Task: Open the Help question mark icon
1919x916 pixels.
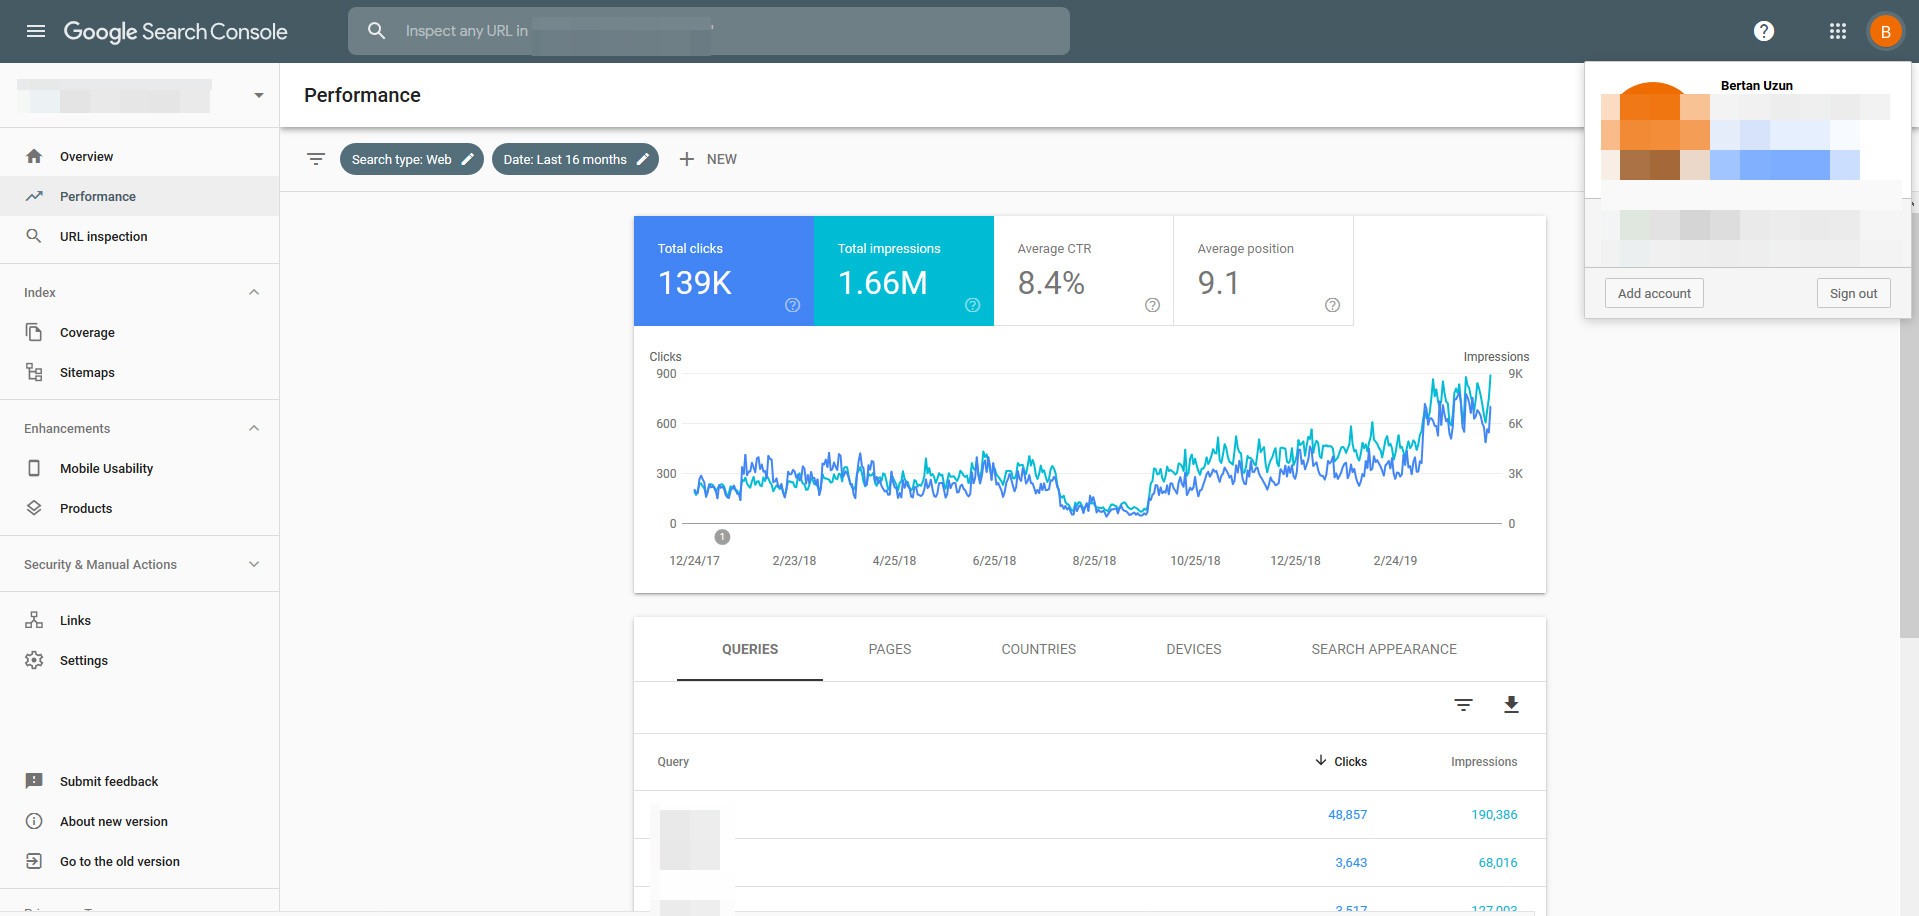Action: tap(1764, 31)
